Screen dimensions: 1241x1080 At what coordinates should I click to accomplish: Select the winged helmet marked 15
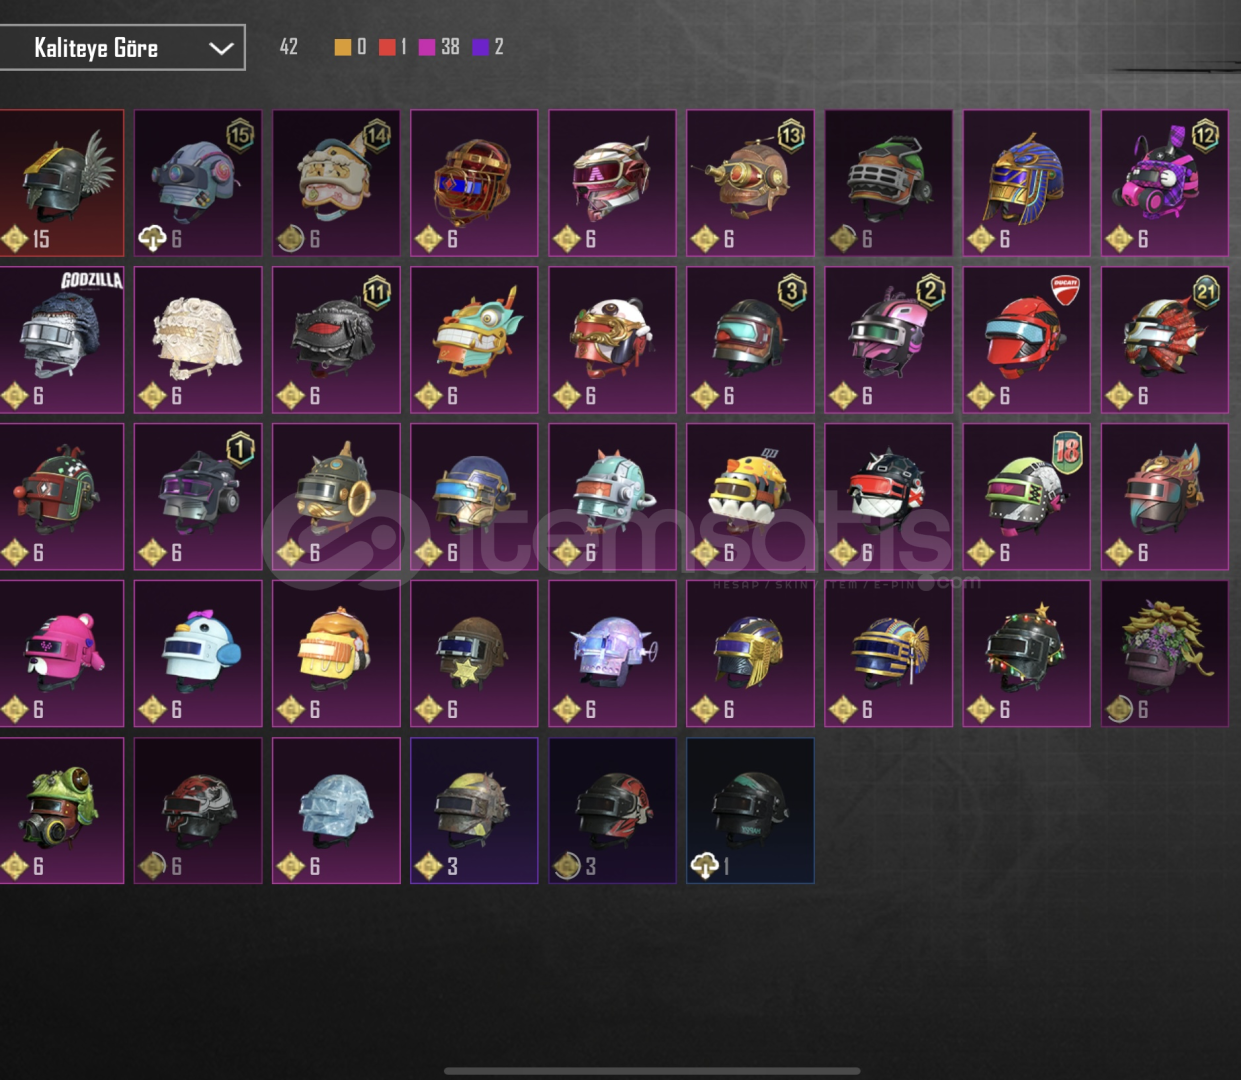point(62,183)
